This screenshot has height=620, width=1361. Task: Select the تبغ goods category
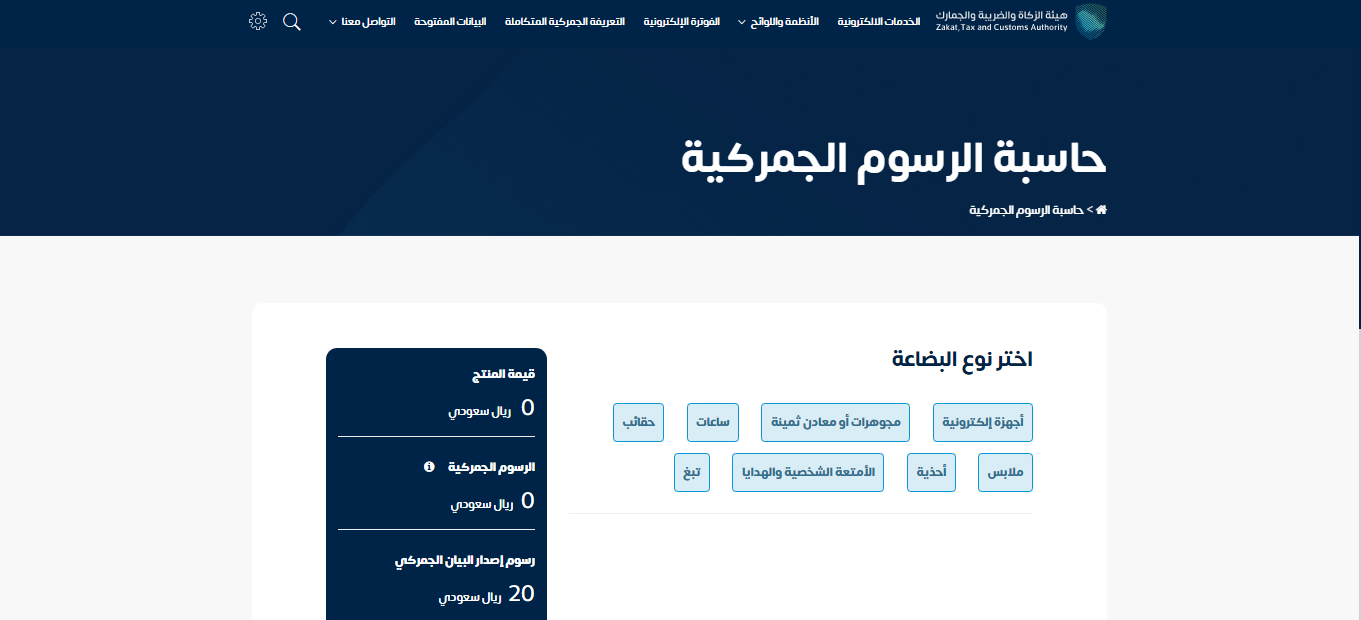[x=691, y=472]
